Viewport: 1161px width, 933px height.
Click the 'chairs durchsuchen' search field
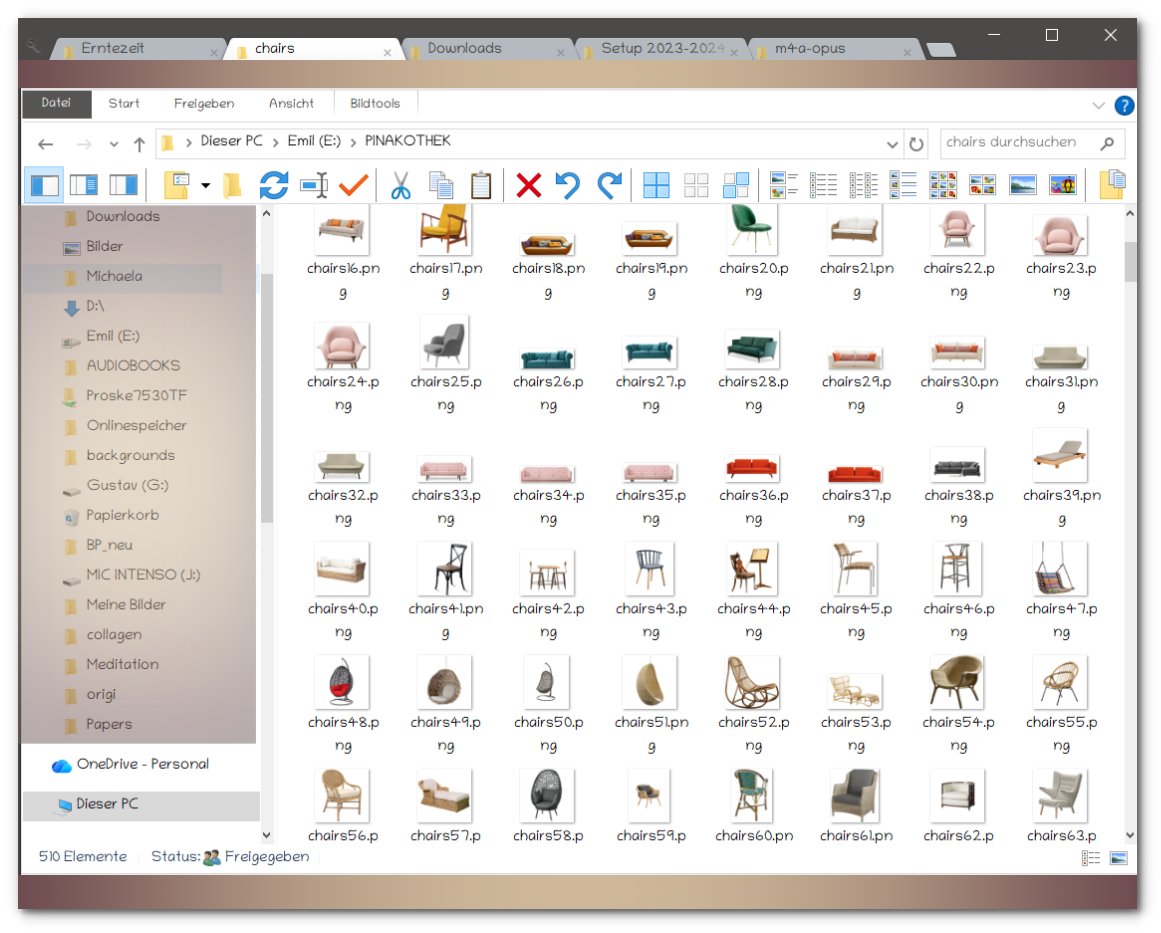1018,143
